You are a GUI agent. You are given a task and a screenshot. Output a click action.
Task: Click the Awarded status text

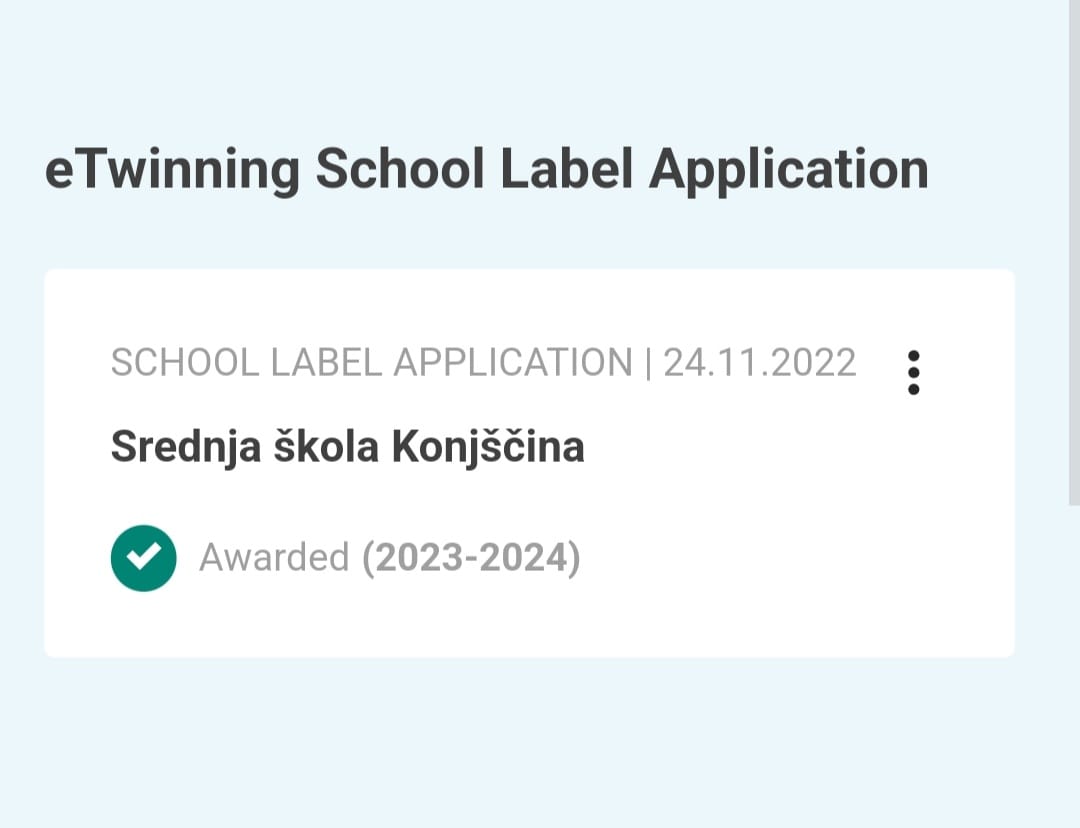coord(274,557)
